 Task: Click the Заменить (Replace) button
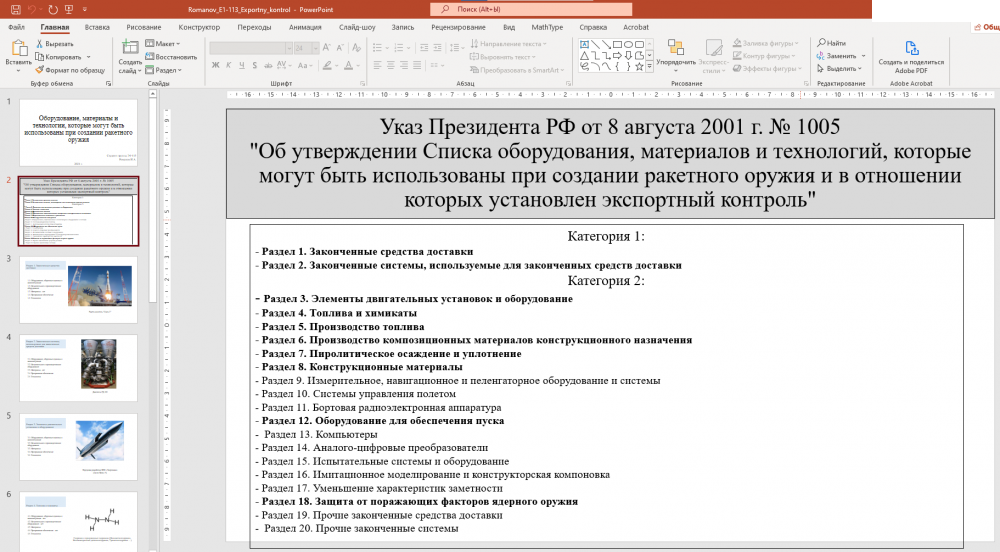point(838,56)
